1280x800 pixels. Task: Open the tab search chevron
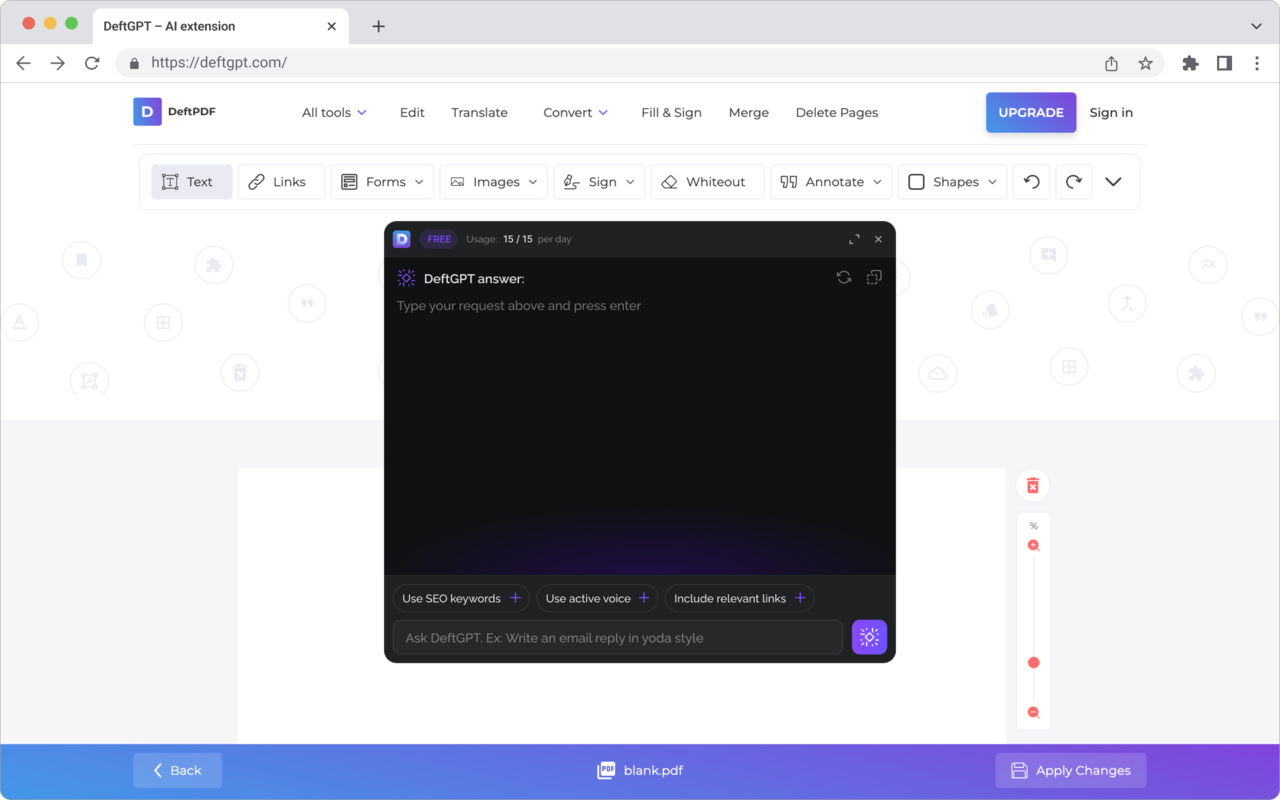[x=1257, y=26]
